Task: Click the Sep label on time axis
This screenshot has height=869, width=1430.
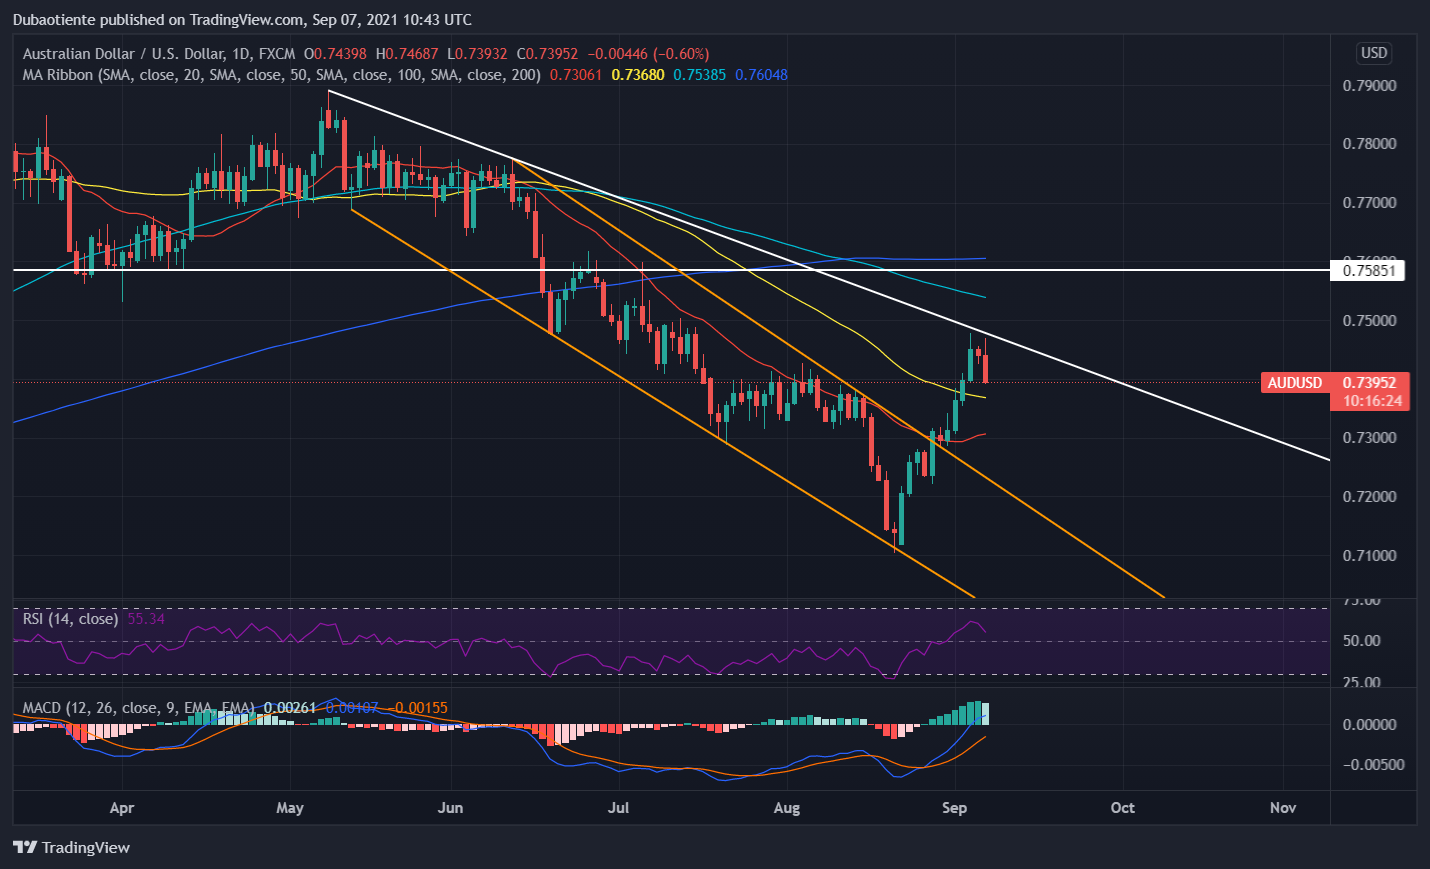Action: 955,808
